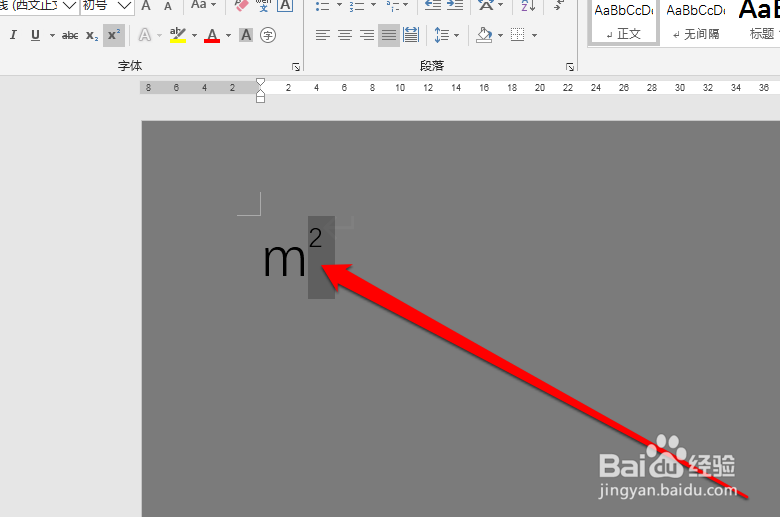Viewport: 780px width, 517px height.
Task: Open font color dropdown arrow
Action: coord(228,35)
